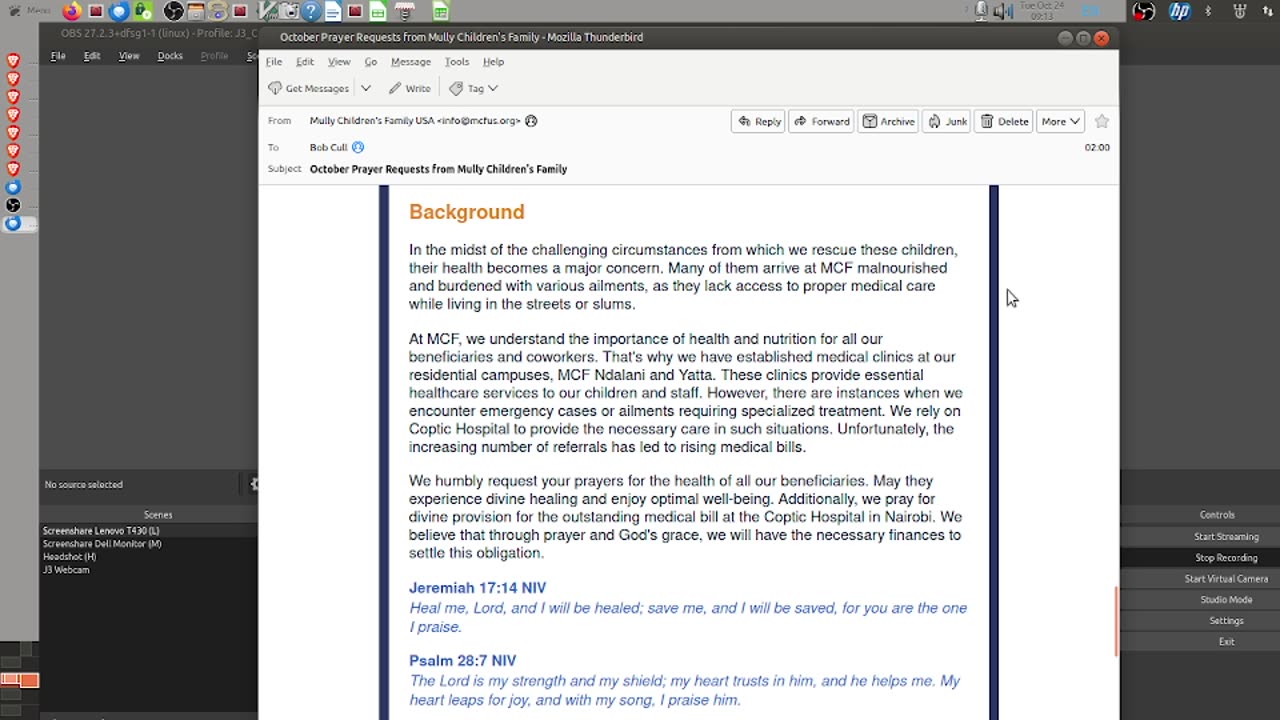Click the message scrollbar thumb
This screenshot has width=1280, height=720.
point(1116,621)
